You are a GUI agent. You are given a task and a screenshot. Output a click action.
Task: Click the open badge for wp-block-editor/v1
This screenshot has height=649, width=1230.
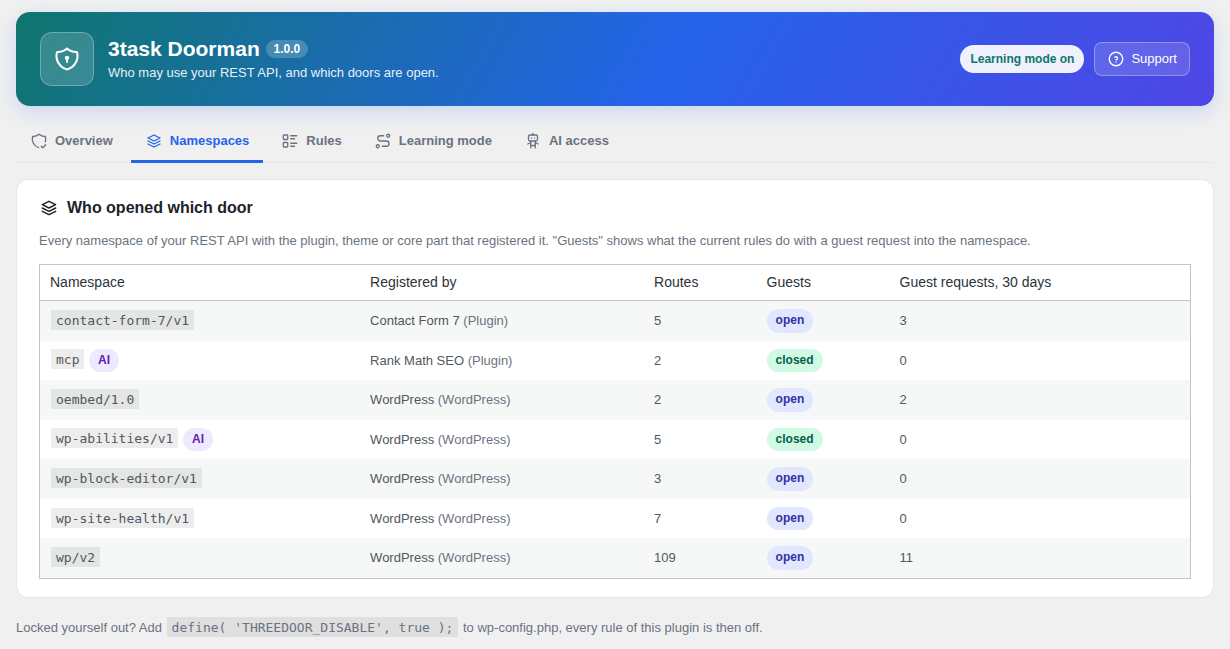[x=790, y=479]
